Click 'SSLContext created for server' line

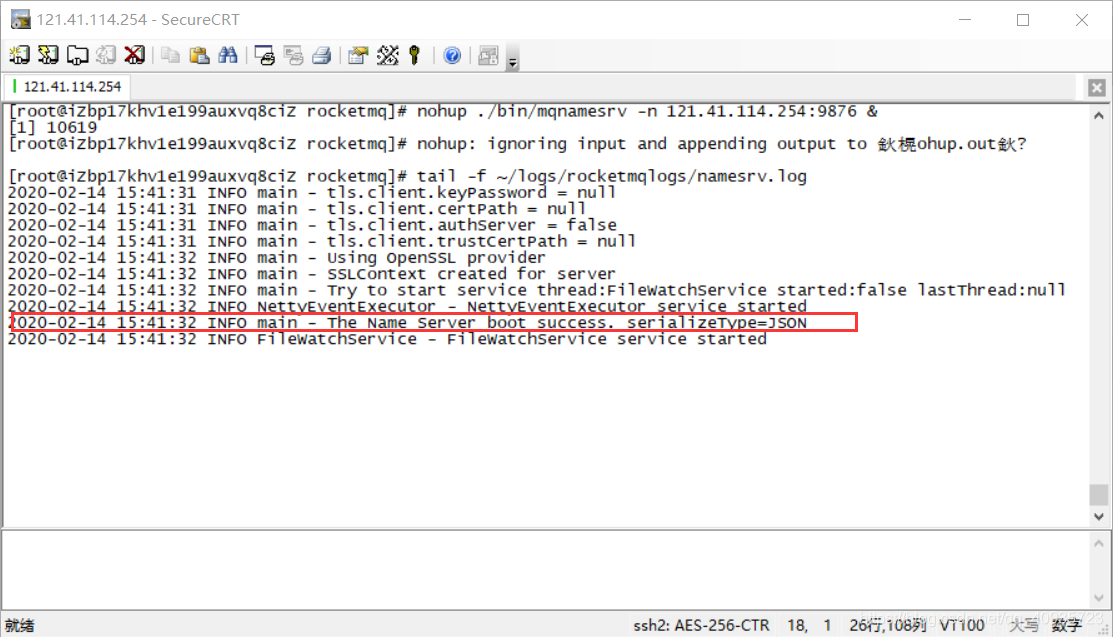(x=312, y=274)
